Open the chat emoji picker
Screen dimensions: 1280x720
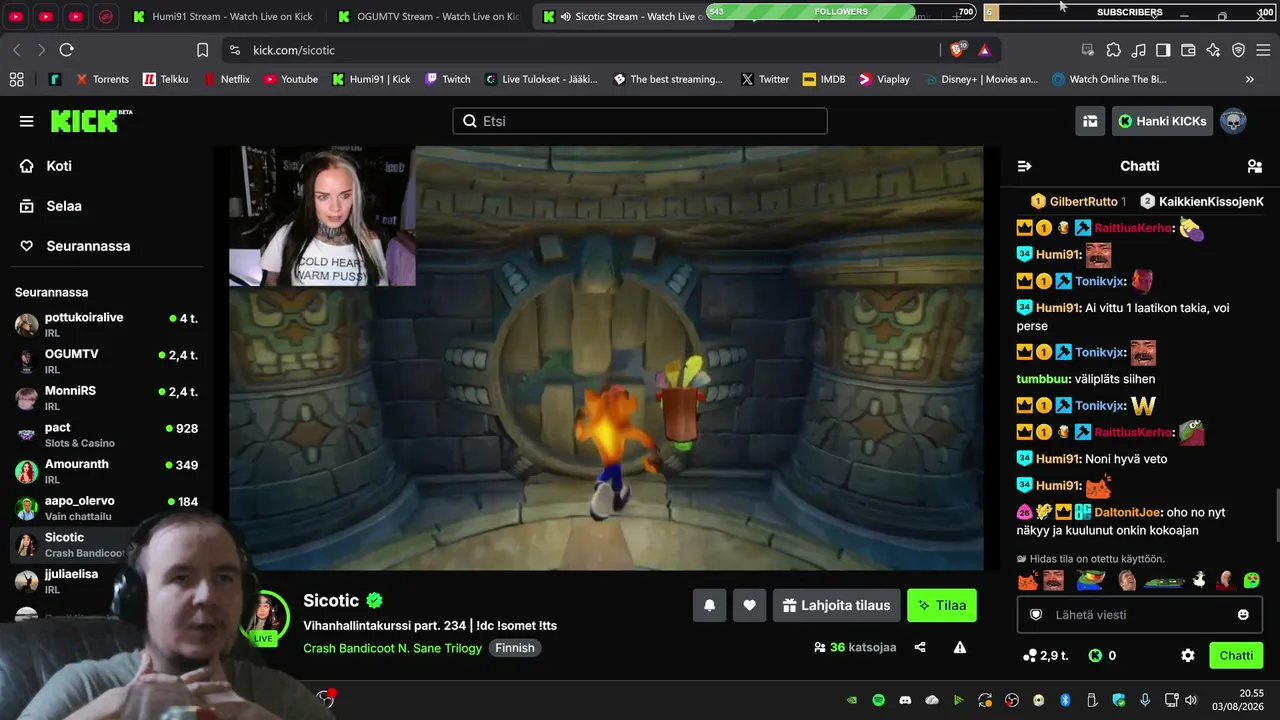click(1243, 615)
